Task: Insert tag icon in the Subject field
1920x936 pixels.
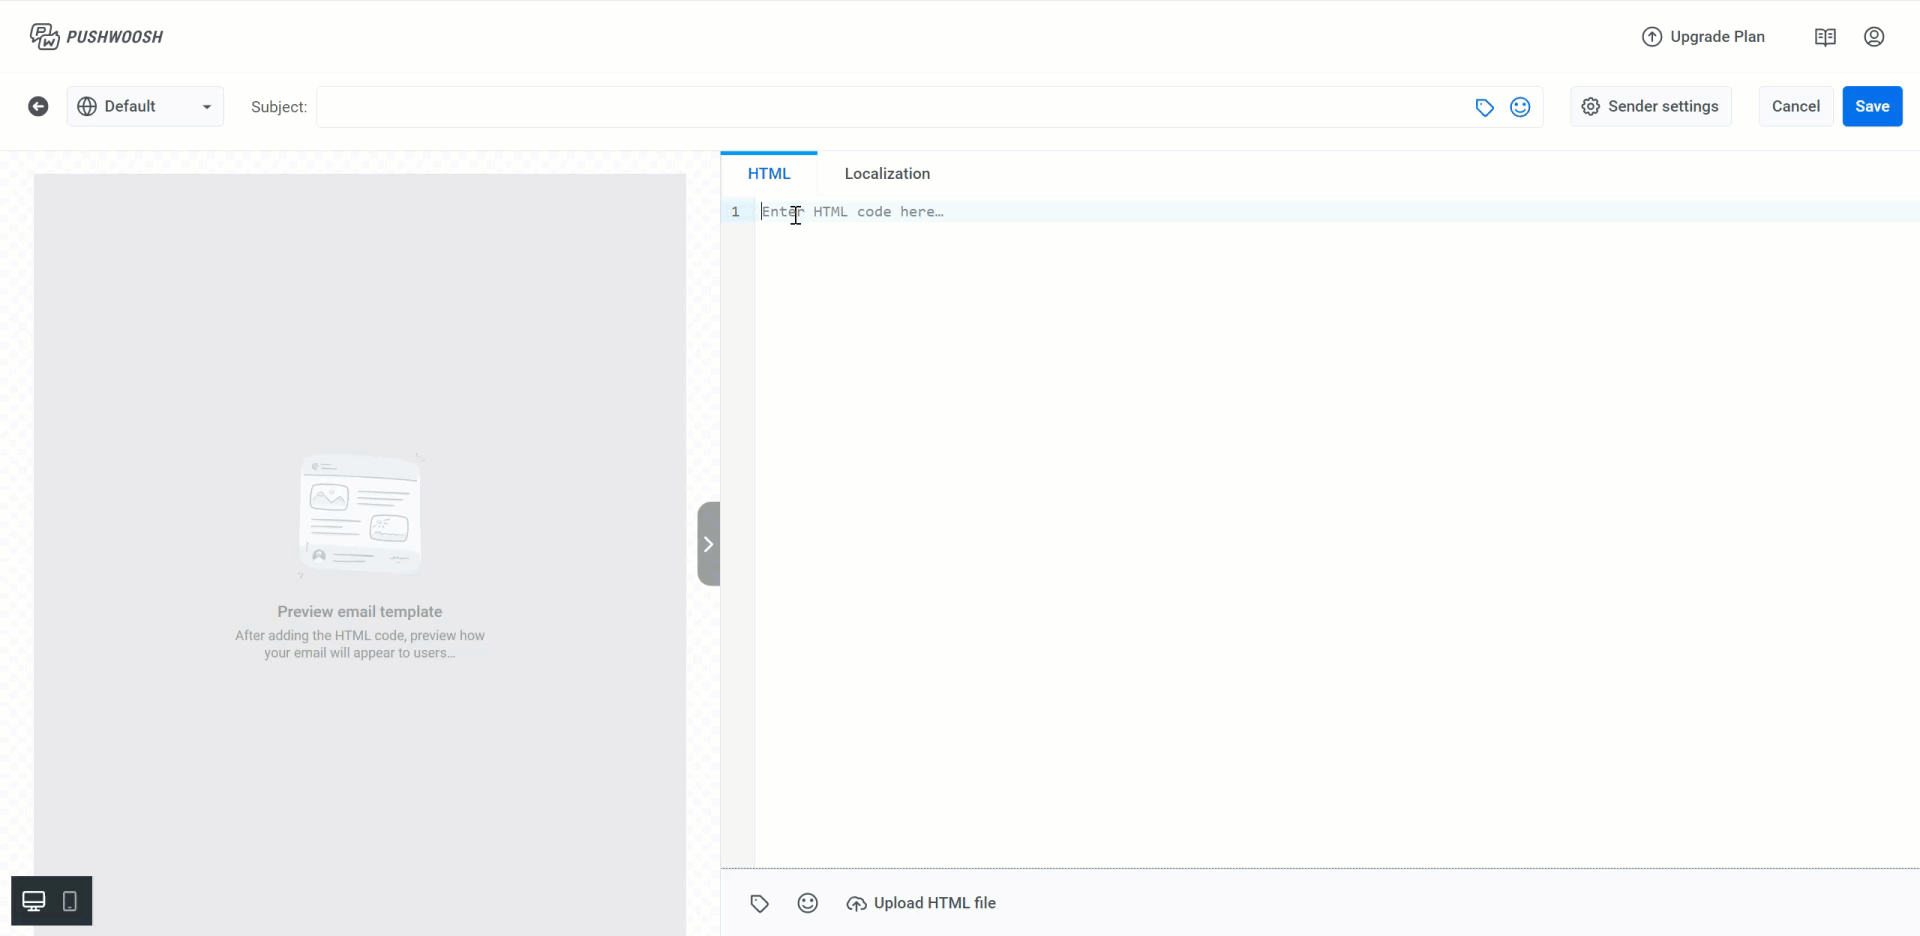Action: click(1484, 107)
